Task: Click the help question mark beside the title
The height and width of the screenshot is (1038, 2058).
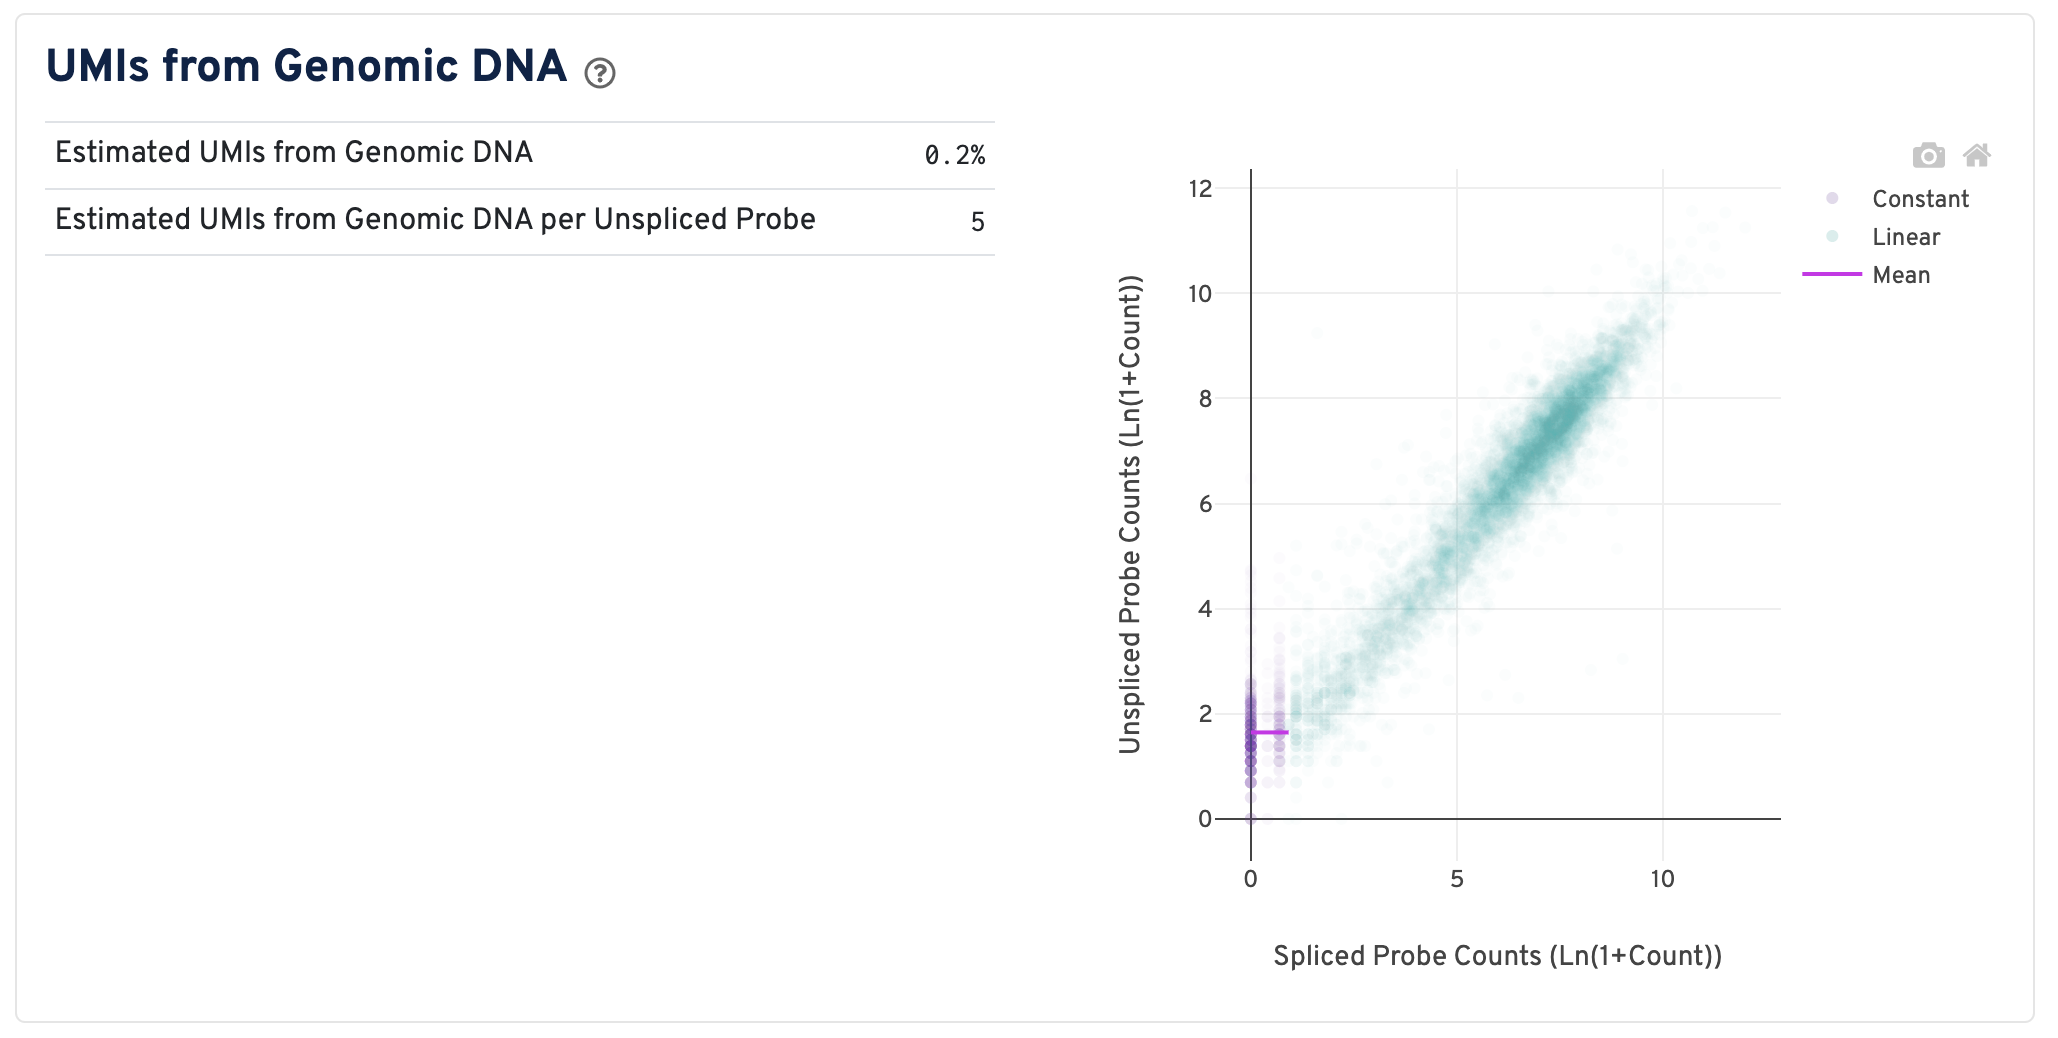Action: [600, 73]
